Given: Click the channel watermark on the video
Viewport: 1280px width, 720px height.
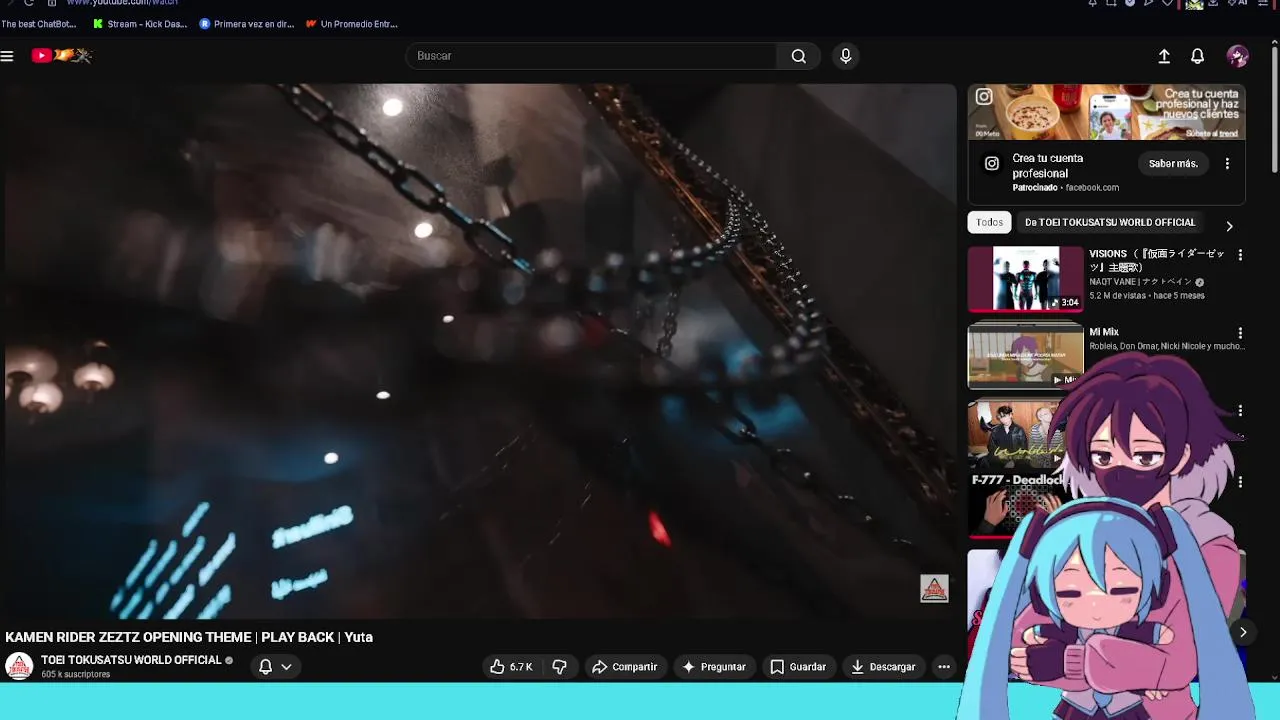Looking at the screenshot, I should coord(934,589).
